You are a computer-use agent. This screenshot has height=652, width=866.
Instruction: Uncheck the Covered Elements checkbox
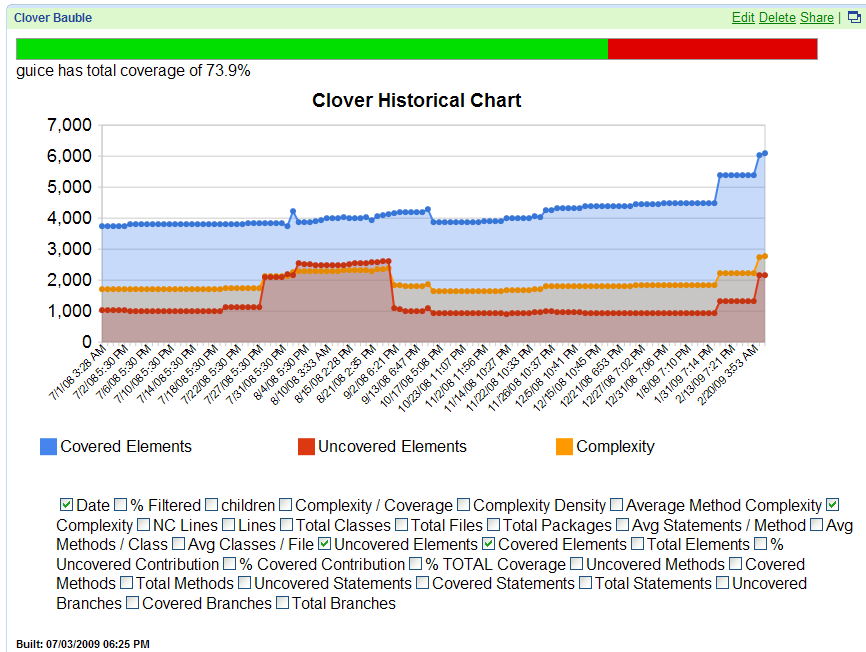click(x=488, y=545)
